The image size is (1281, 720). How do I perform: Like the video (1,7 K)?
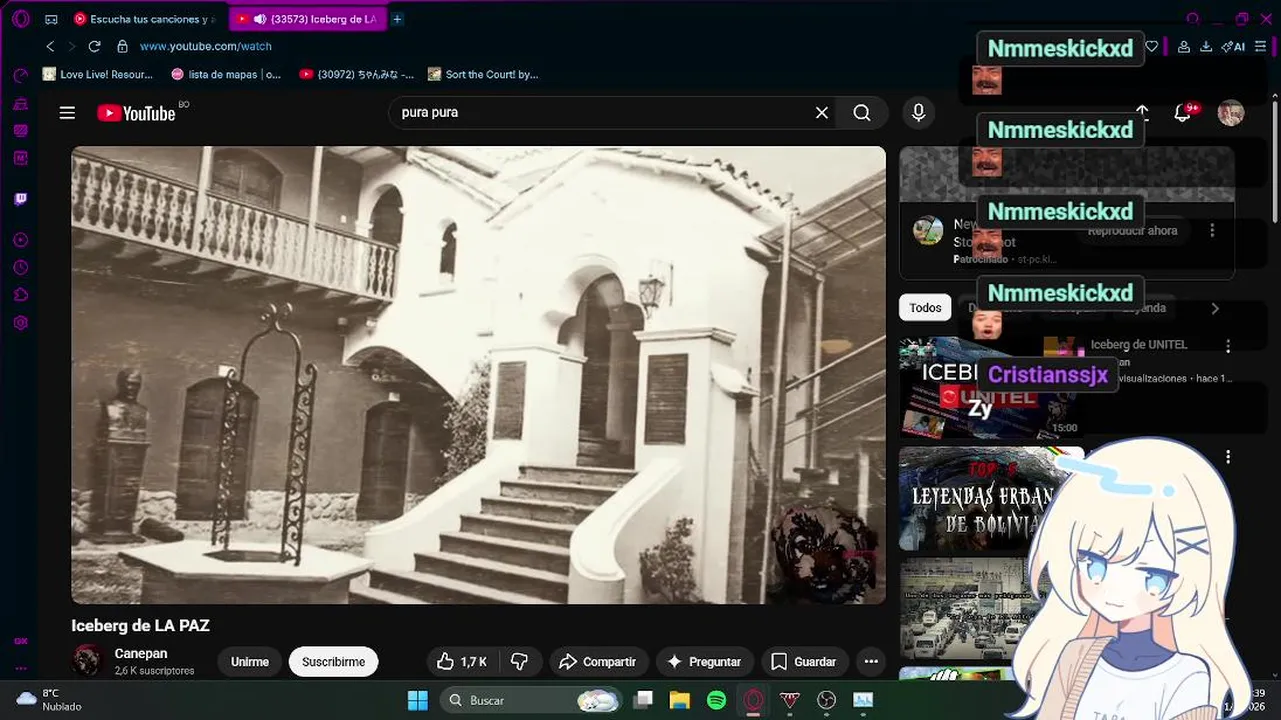[462, 662]
